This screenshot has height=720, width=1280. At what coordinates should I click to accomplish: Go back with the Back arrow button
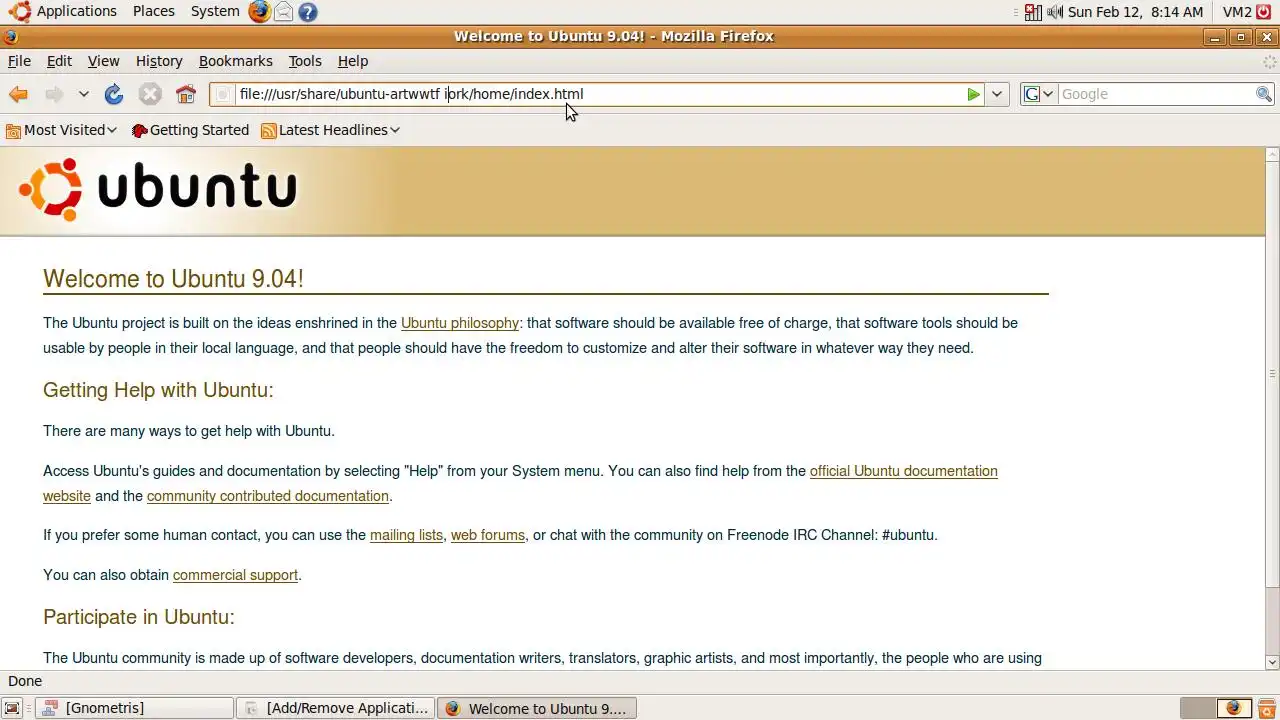pyautogui.click(x=18, y=94)
